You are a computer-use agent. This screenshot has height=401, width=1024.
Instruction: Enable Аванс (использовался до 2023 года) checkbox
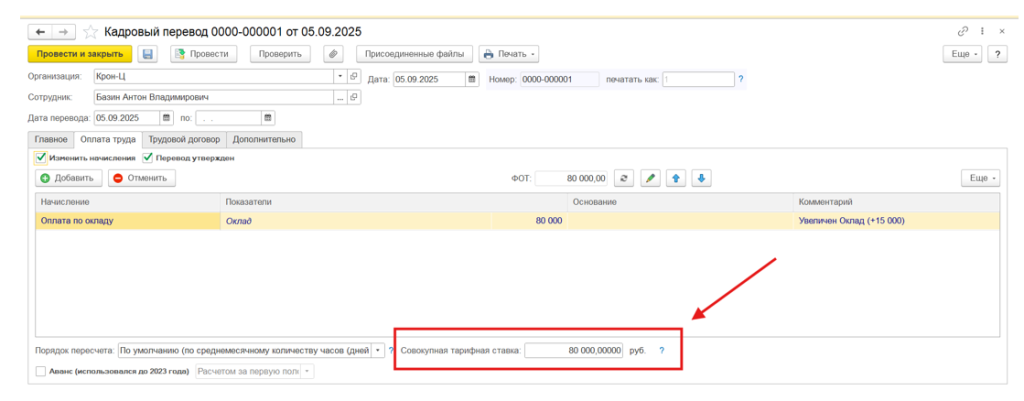pyautogui.click(x=41, y=372)
